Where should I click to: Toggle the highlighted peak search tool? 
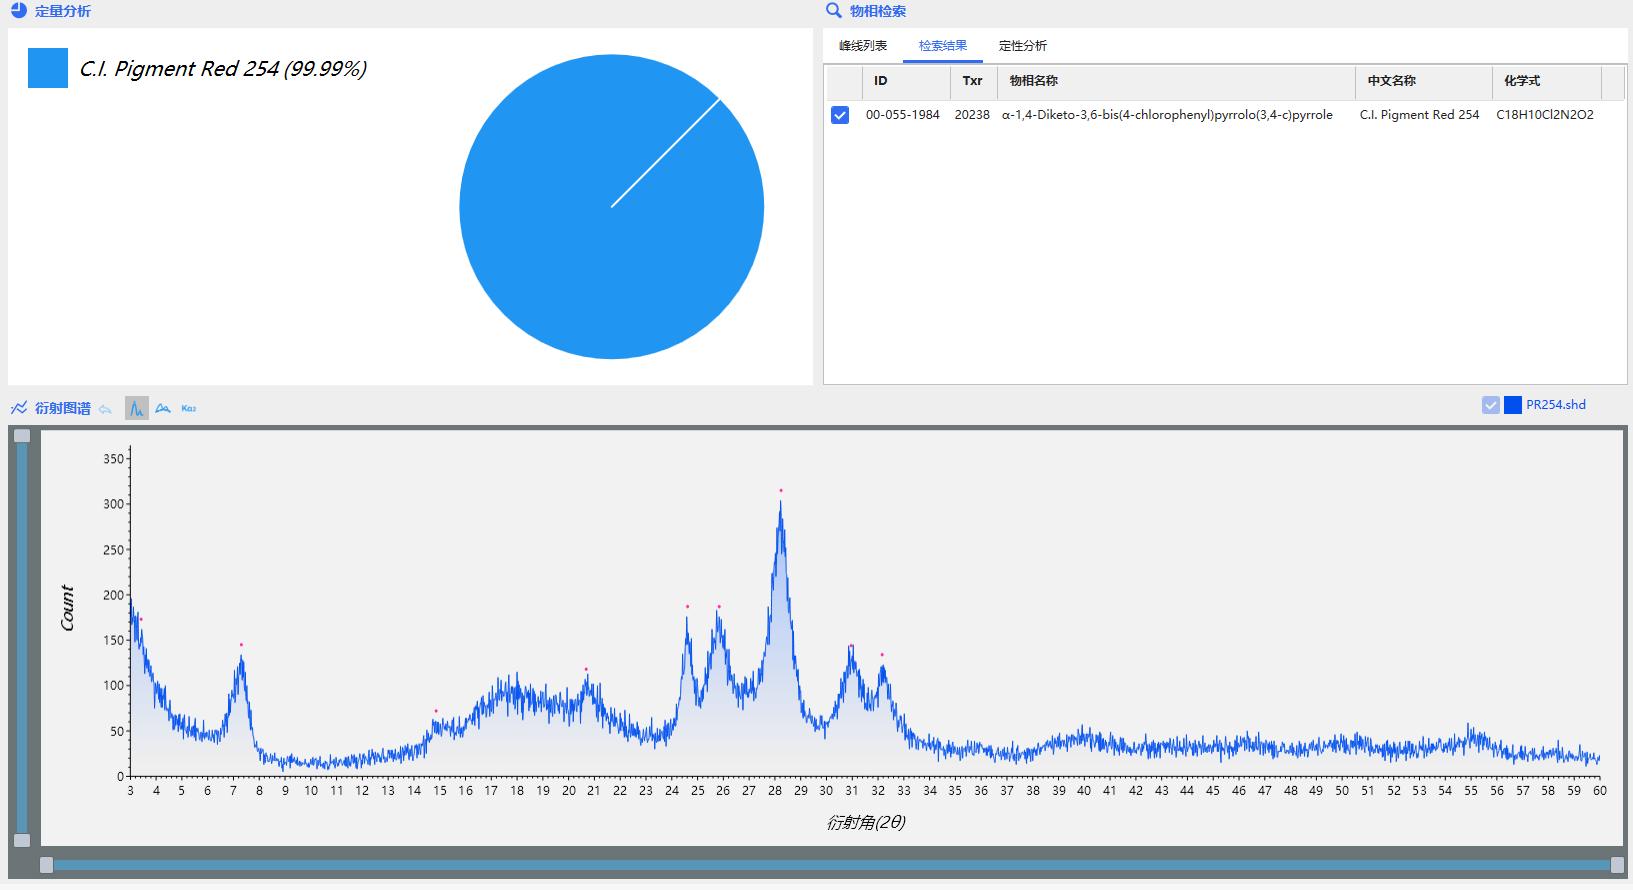tap(136, 408)
